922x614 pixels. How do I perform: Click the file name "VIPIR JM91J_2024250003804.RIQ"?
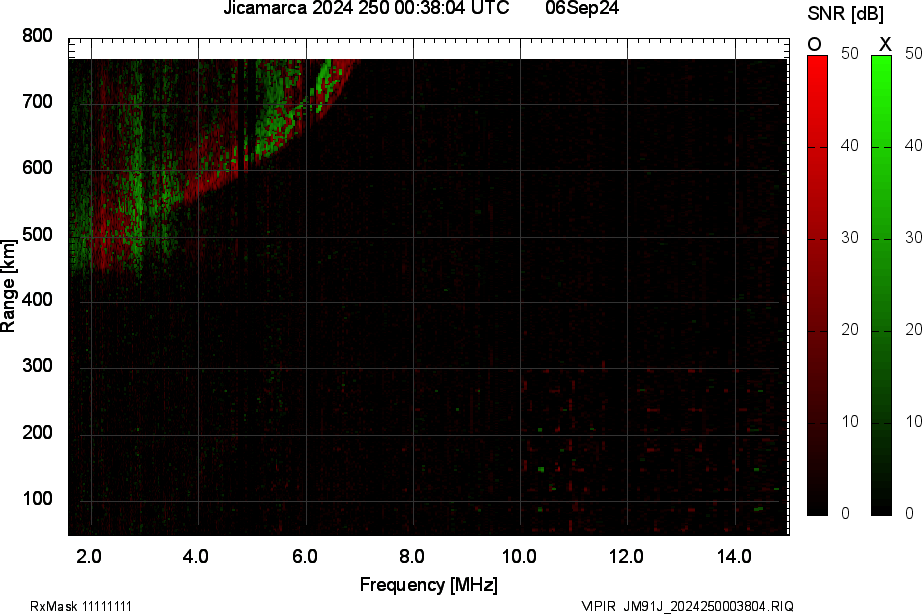pyautogui.click(x=687, y=606)
